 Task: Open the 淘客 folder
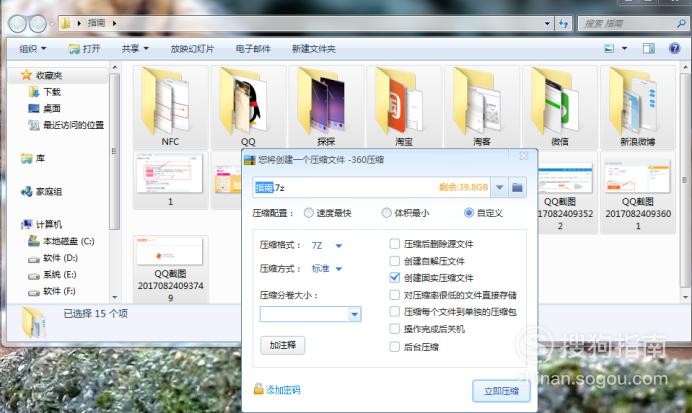(481, 107)
